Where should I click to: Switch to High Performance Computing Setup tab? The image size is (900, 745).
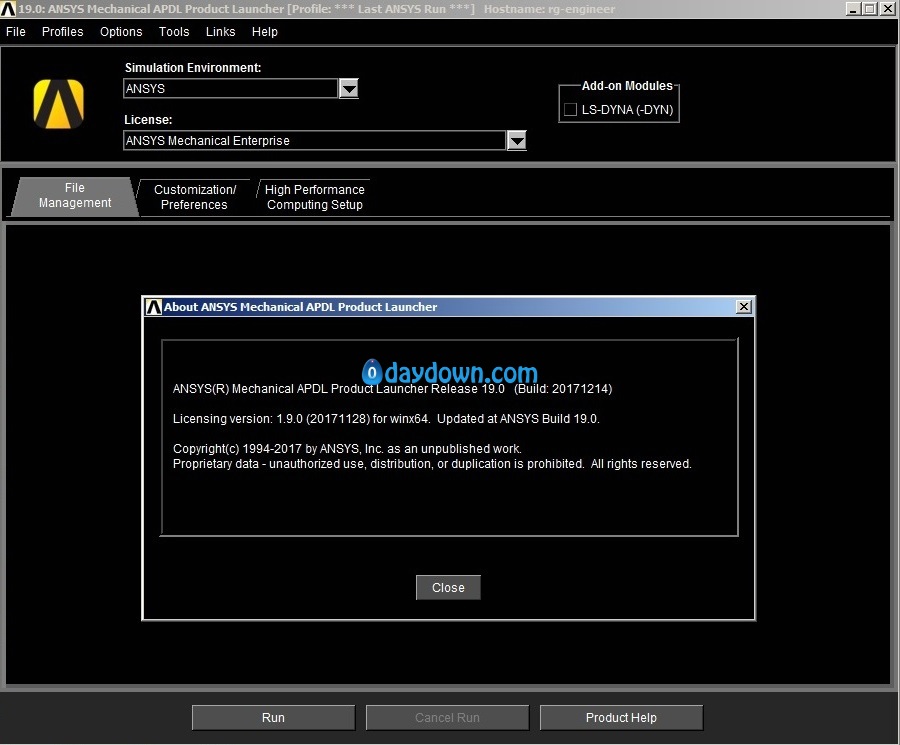tap(314, 197)
